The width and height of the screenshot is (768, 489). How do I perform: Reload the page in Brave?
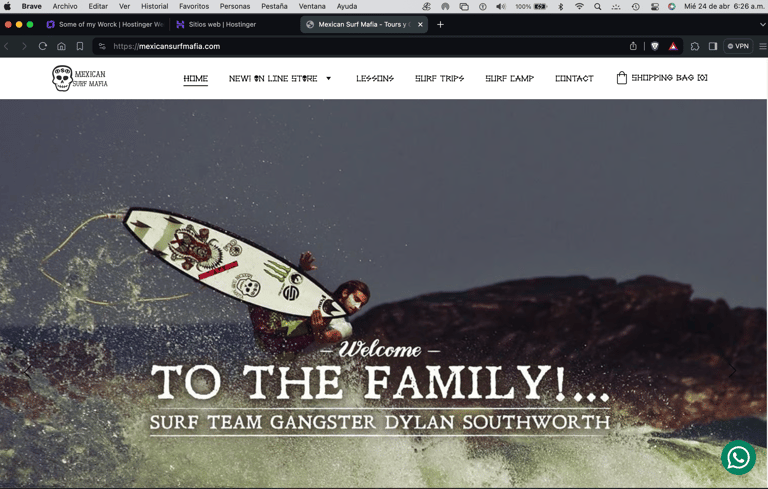point(43,46)
